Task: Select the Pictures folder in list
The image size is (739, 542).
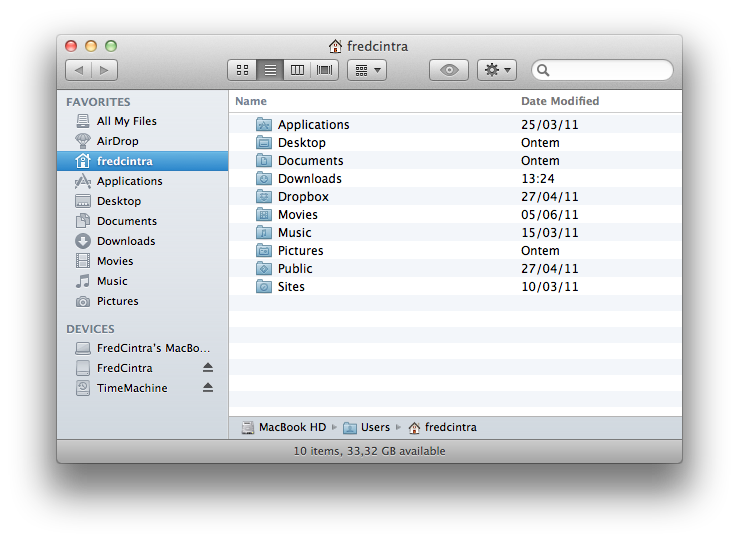Action: coord(455,250)
